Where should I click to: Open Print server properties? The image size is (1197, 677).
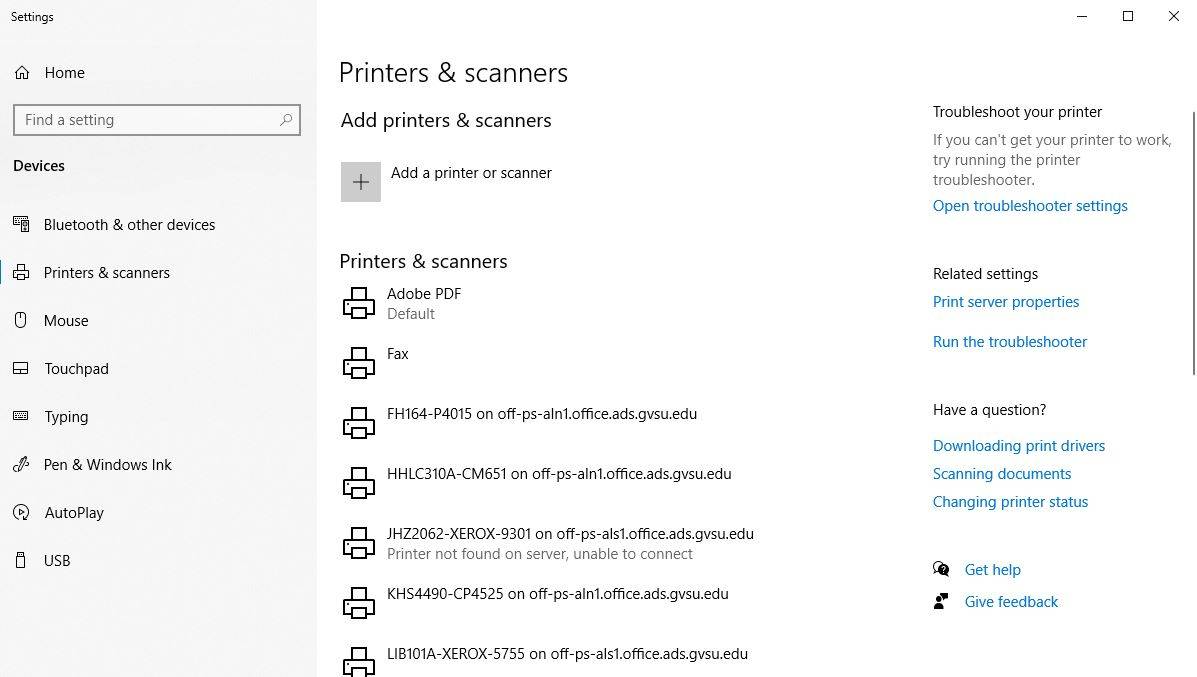click(x=1006, y=301)
